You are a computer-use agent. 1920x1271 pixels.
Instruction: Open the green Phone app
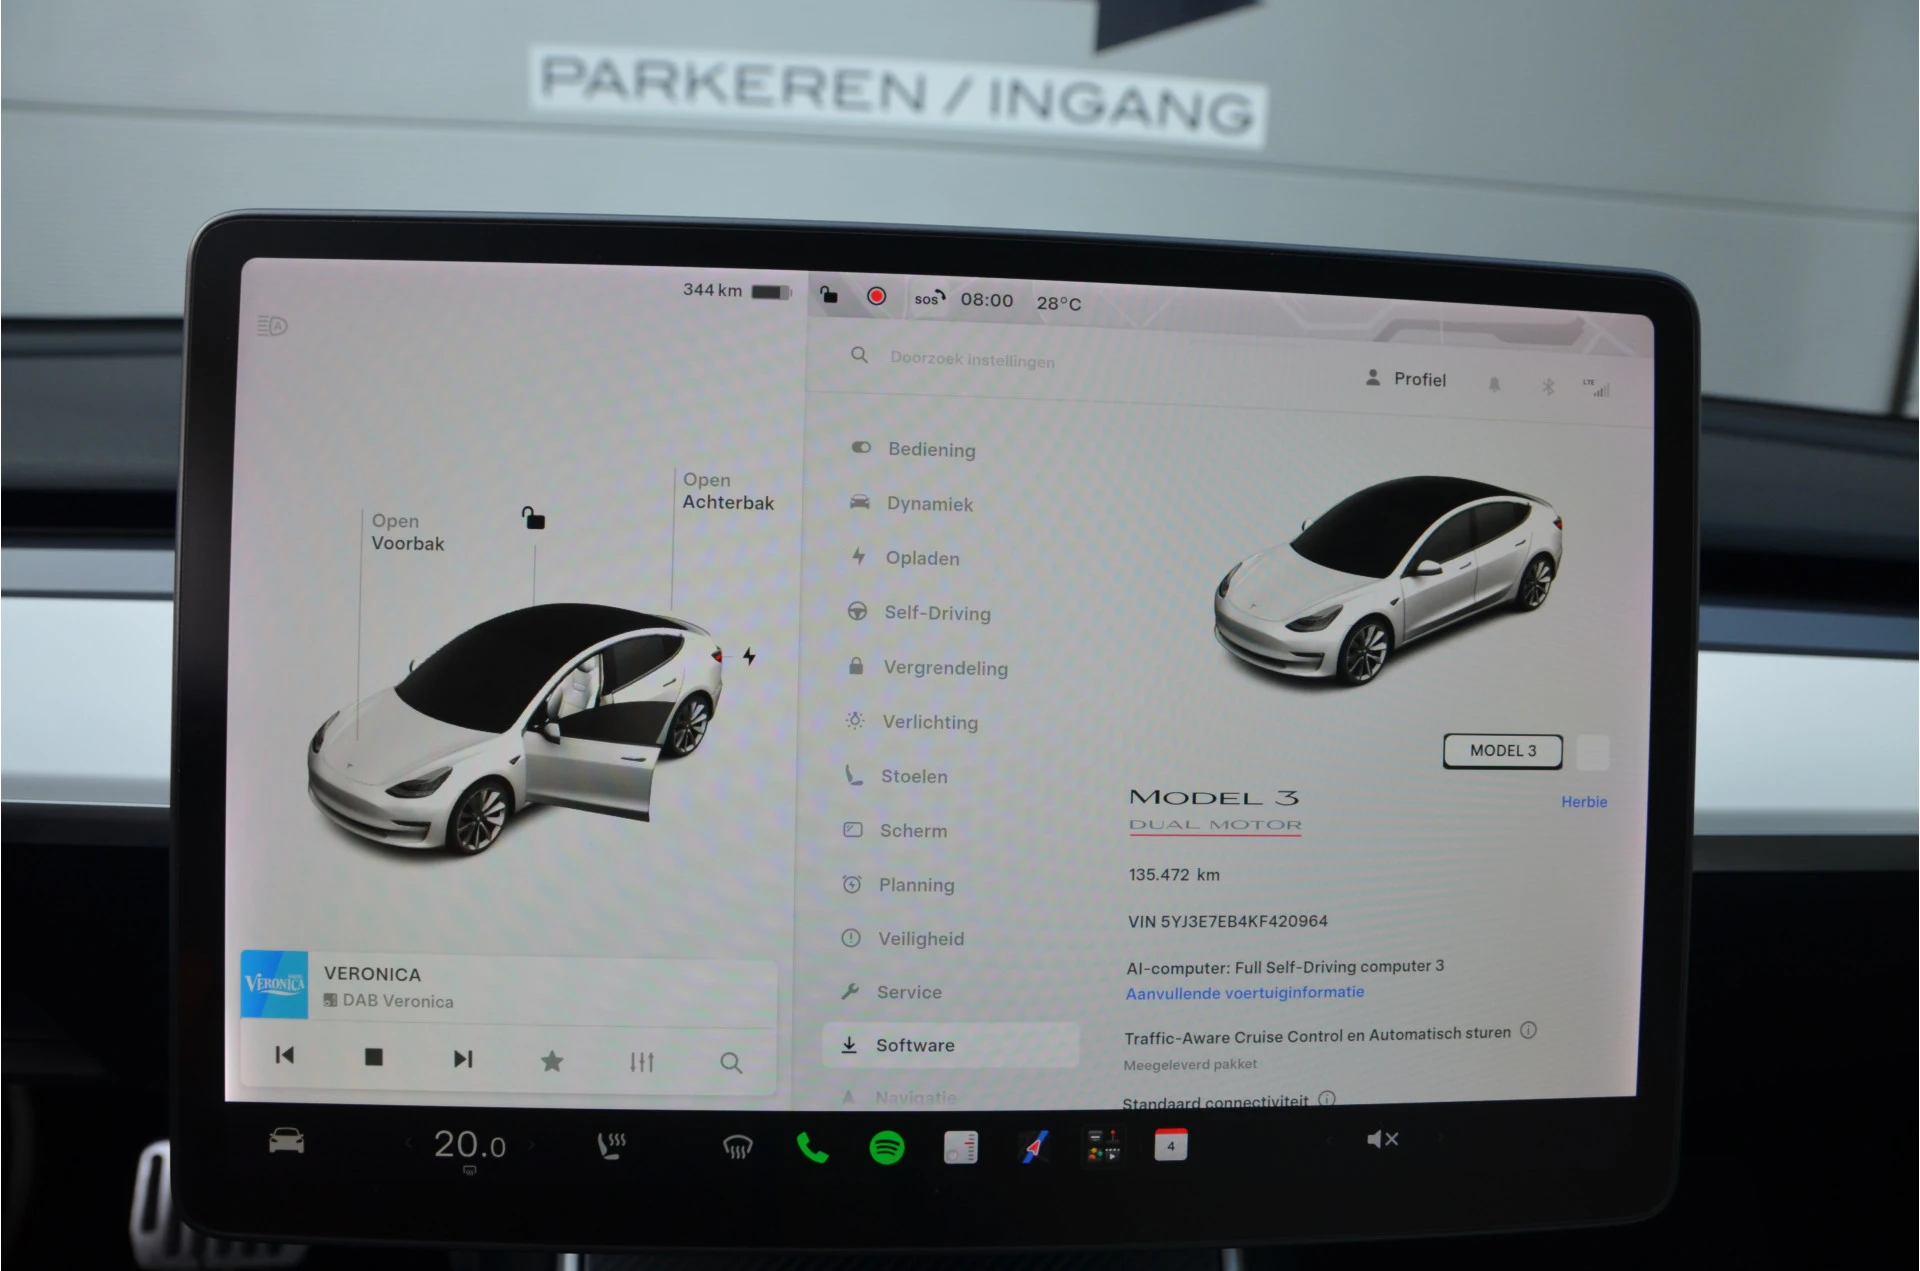coord(812,1148)
